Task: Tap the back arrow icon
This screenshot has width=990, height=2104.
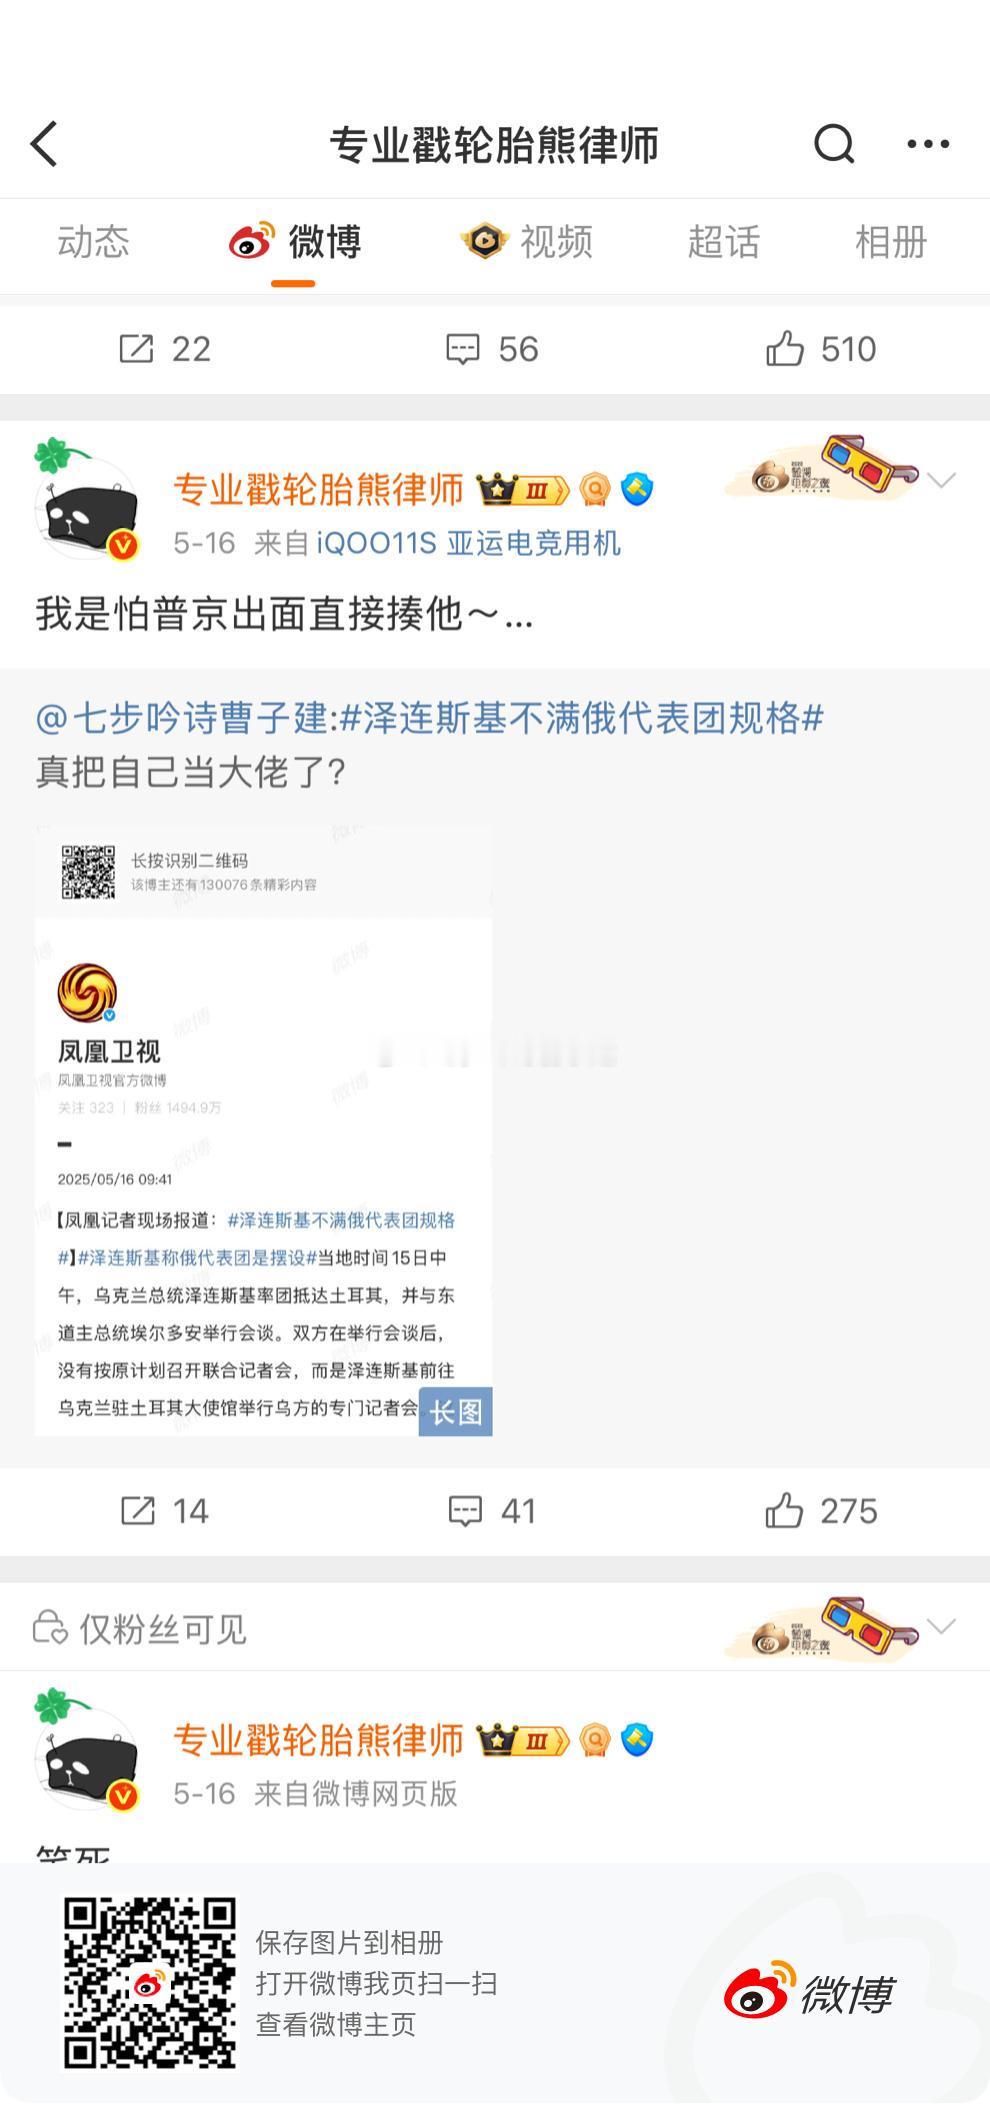Action: tap(44, 145)
